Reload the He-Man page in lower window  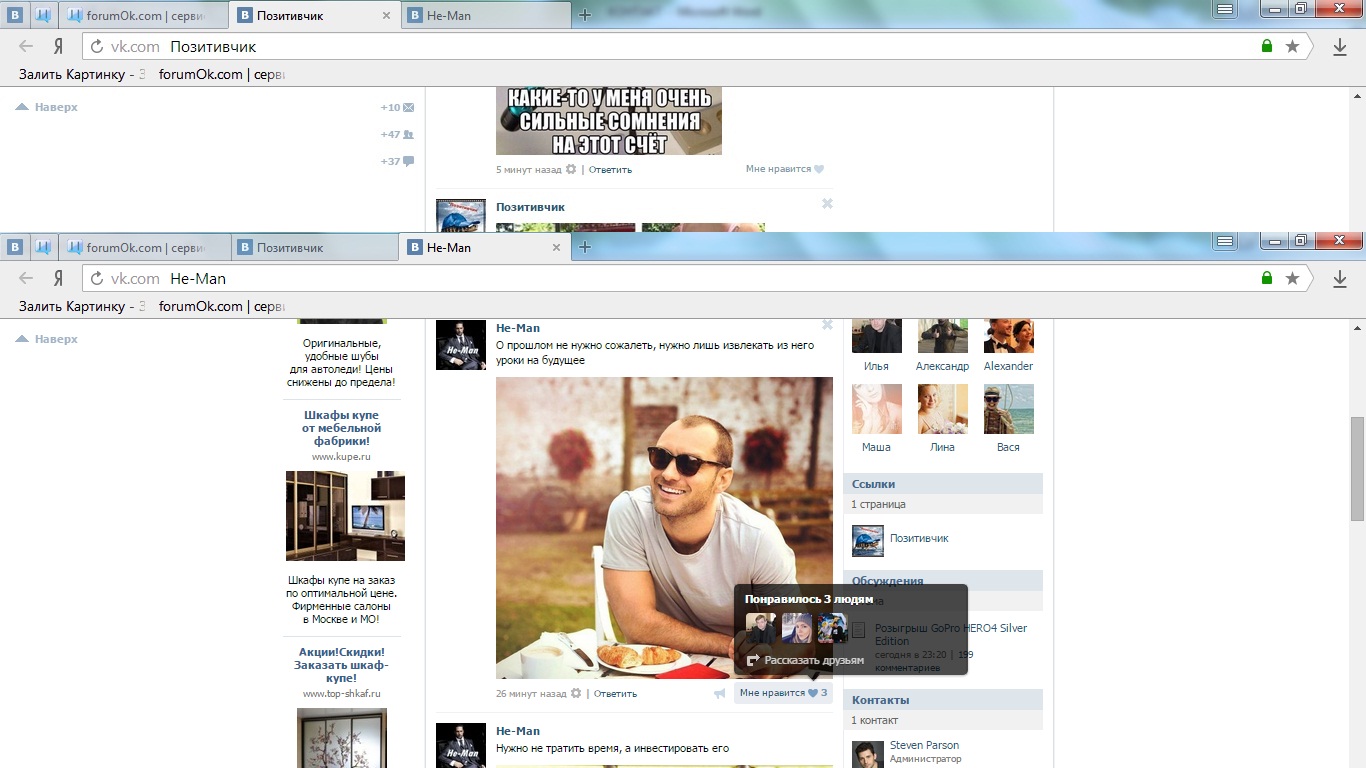point(97,278)
